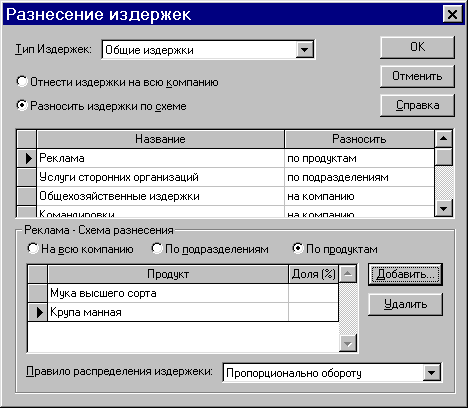
Task: Click the Название column header
Action: (x=160, y=139)
